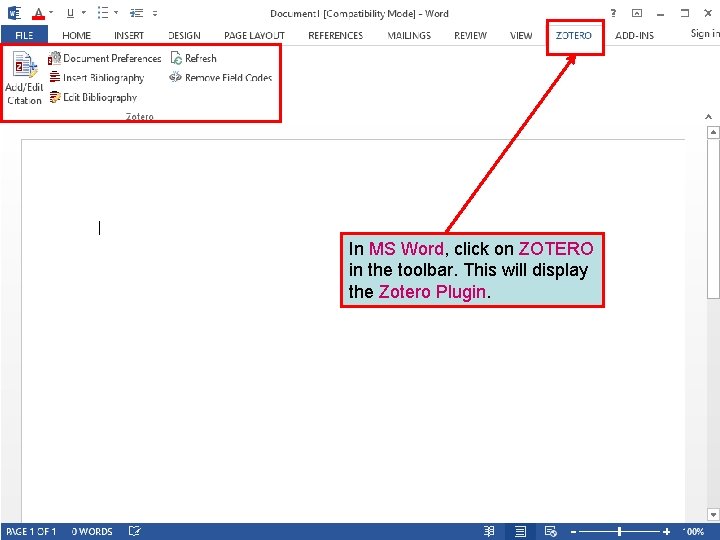Open the FILE tab
Screen dimensions: 720x540
(x=24, y=35)
